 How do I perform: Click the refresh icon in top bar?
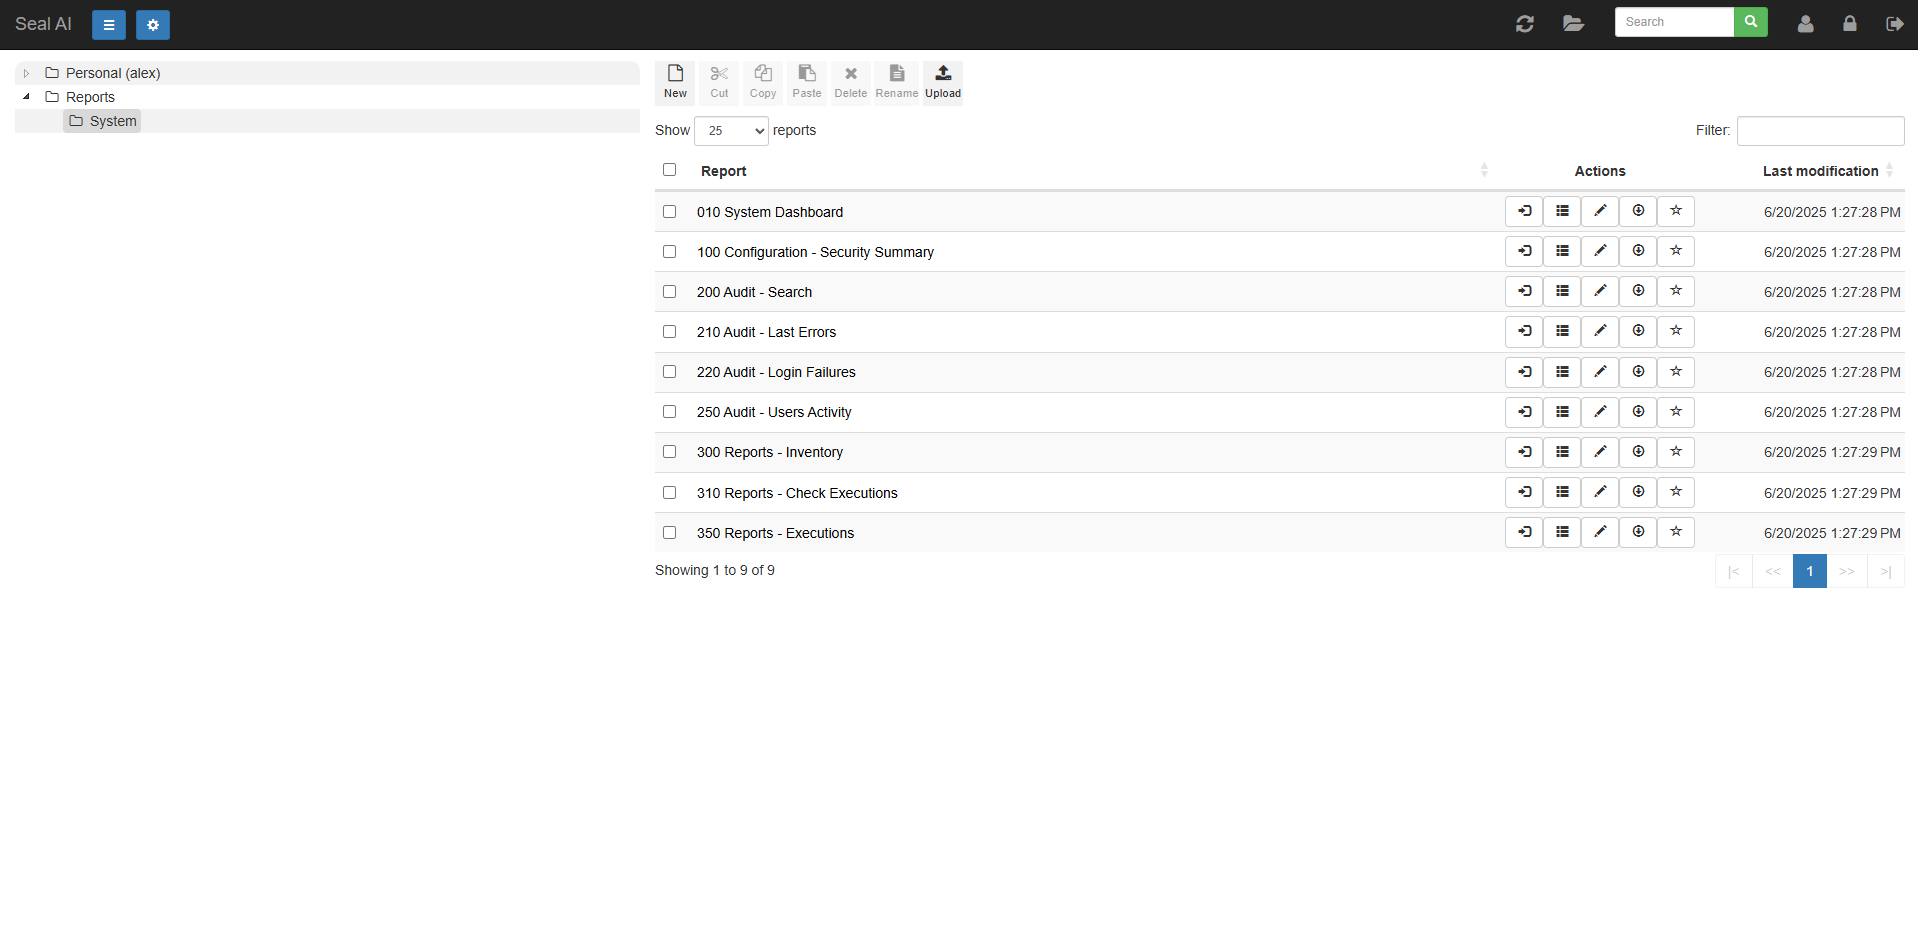click(1524, 24)
